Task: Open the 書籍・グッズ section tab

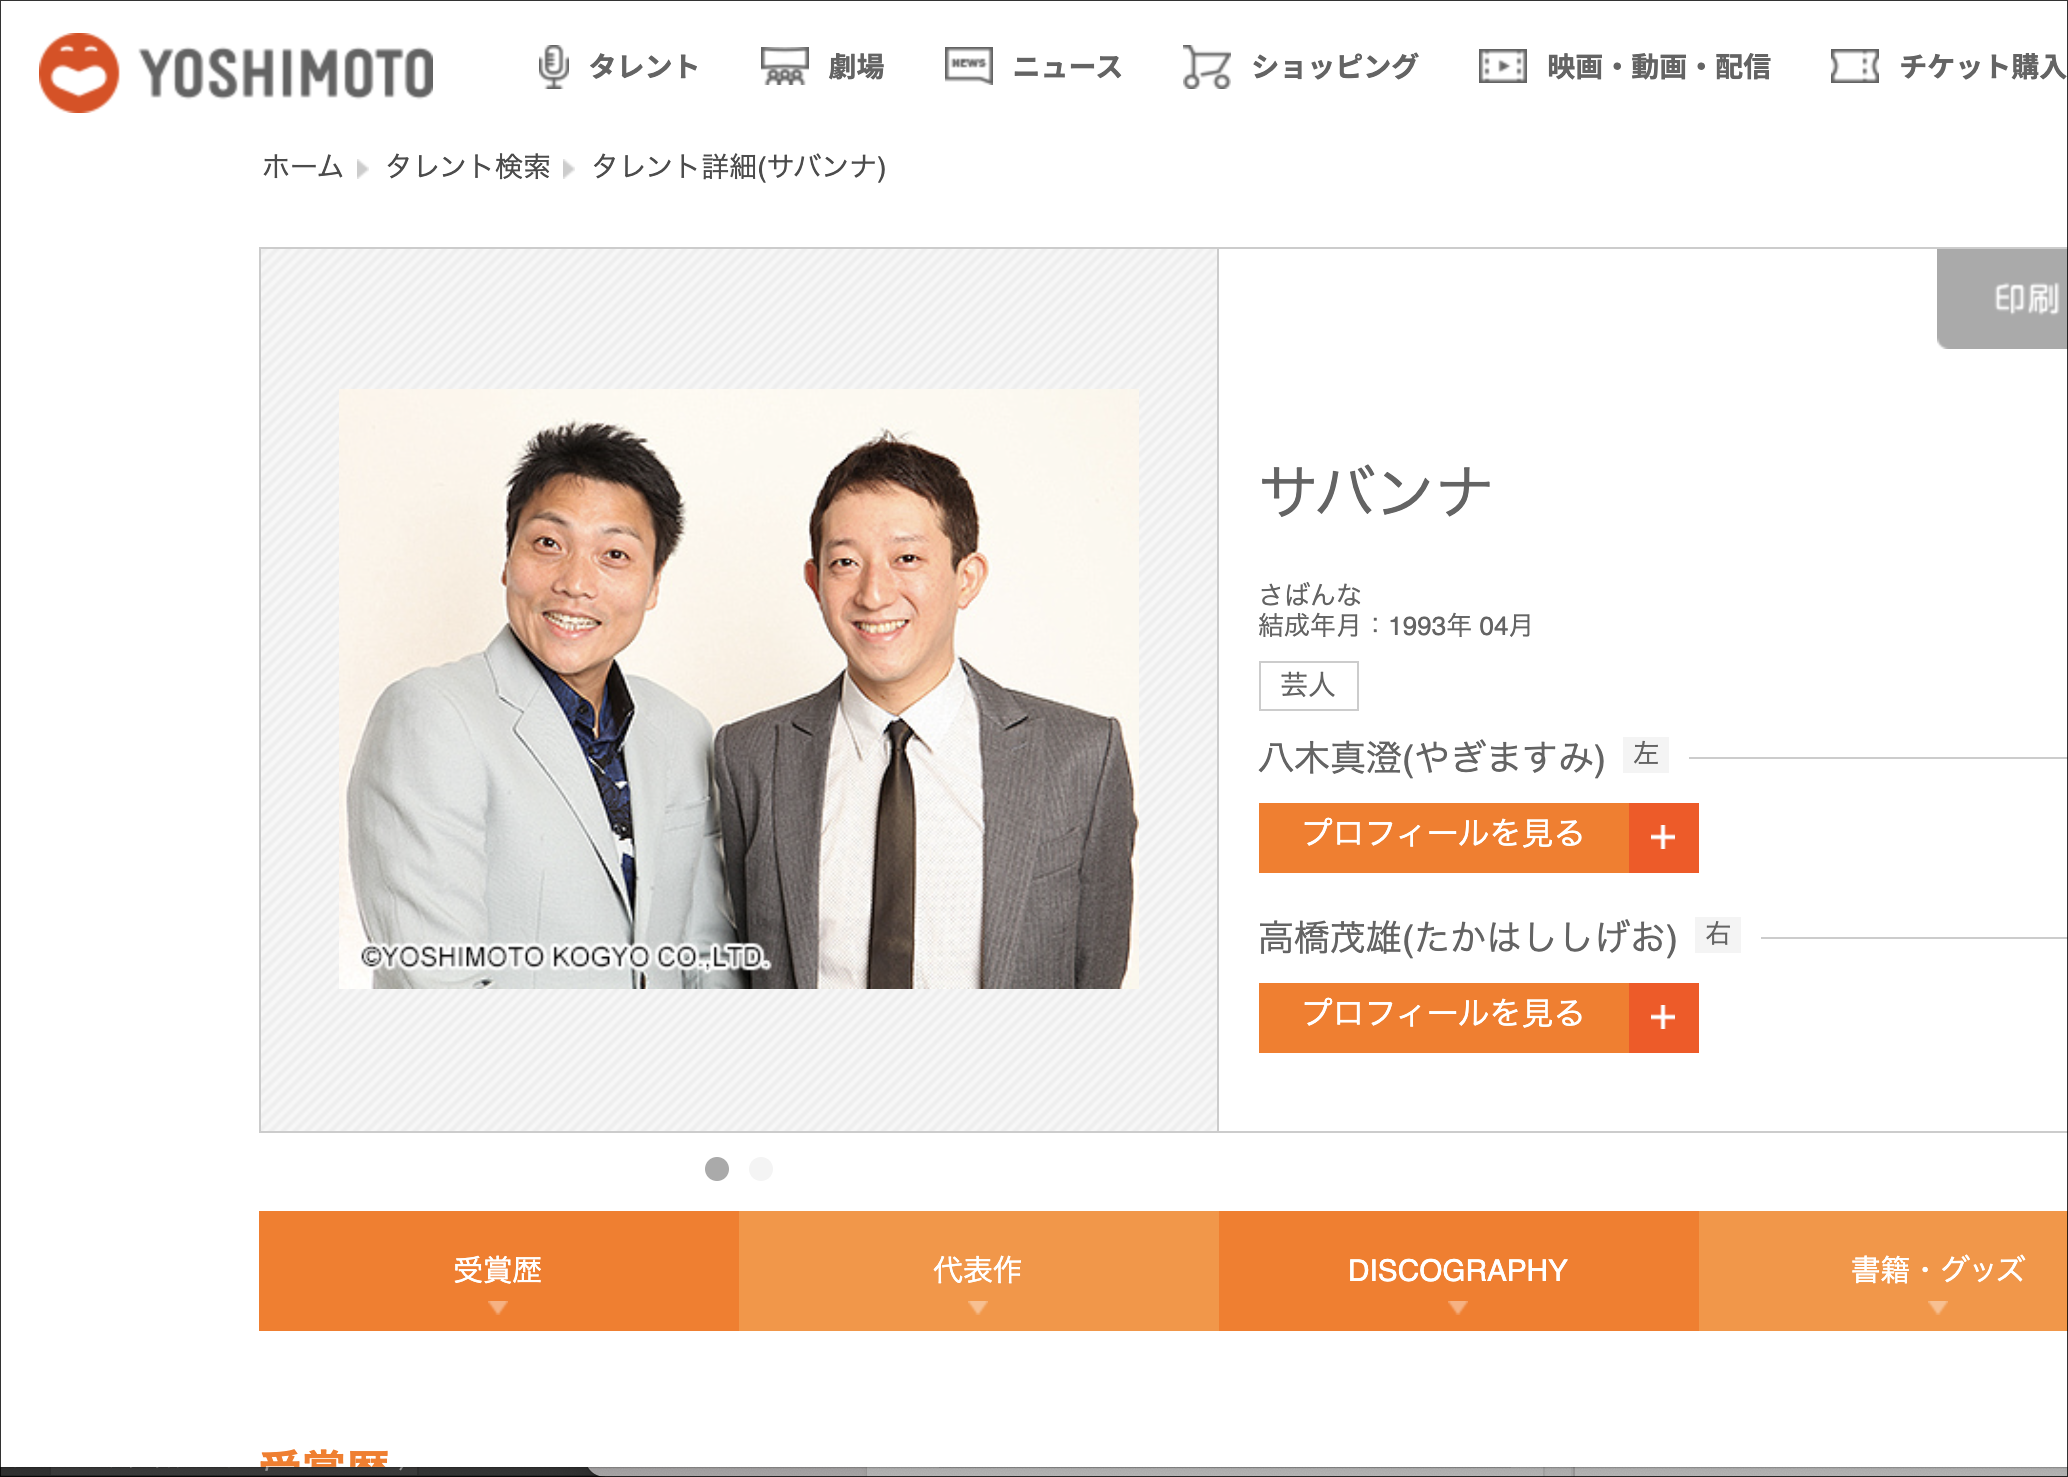Action: 1937,1271
